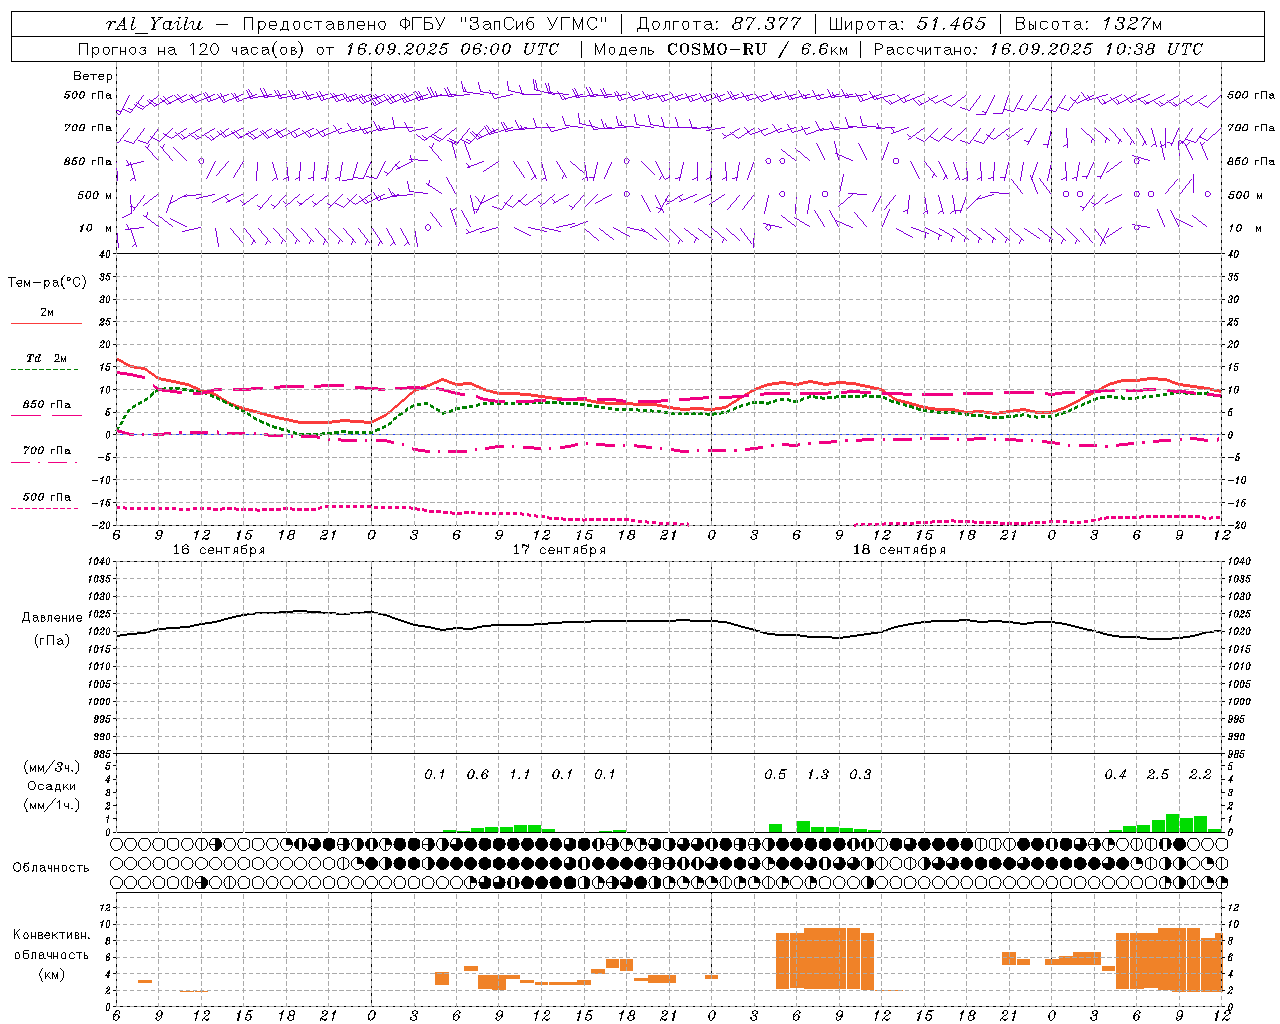This screenshot has width=1280, height=1024.
Task: Select the Тем-ра(°C) panel title
Action: (x=47, y=283)
